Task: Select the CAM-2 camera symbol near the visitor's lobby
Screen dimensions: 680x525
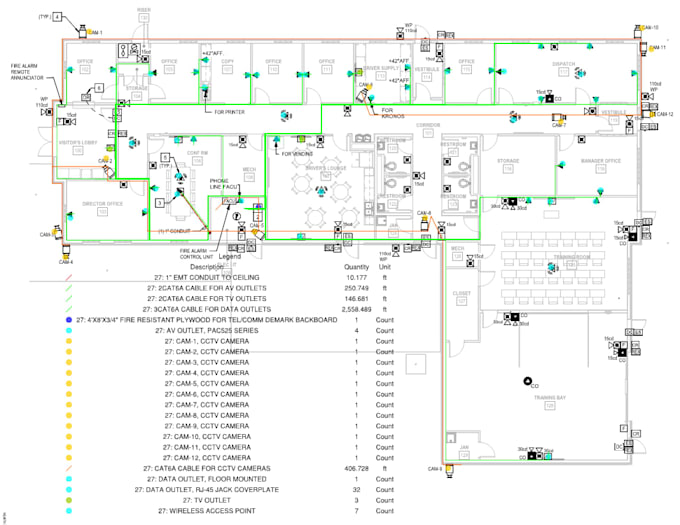Action: (108, 171)
